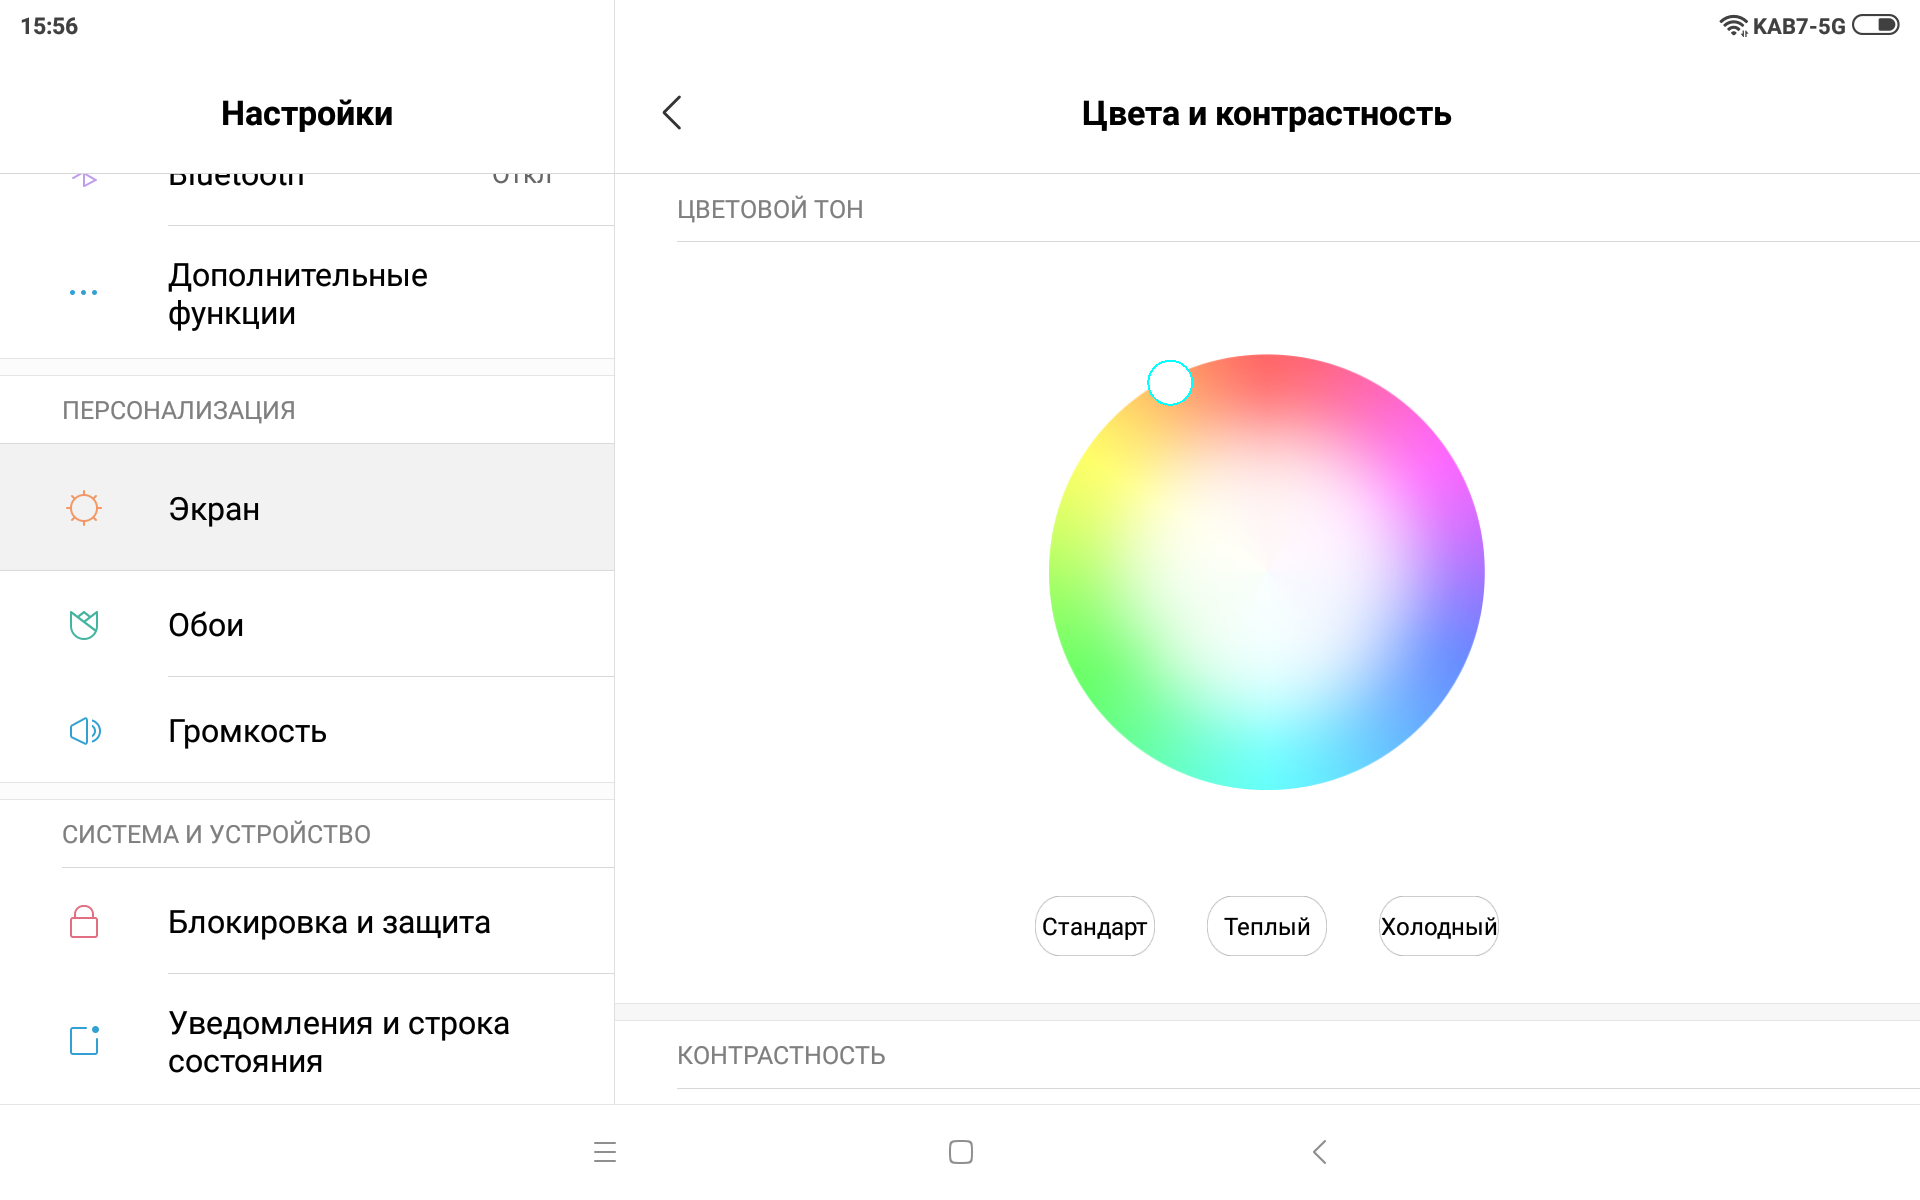Click the red lock icon

84,921
